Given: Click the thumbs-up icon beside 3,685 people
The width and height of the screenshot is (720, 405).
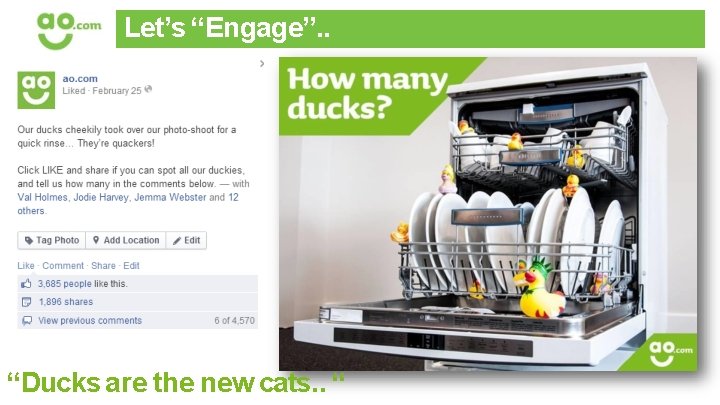Looking at the screenshot, I should click(26, 284).
